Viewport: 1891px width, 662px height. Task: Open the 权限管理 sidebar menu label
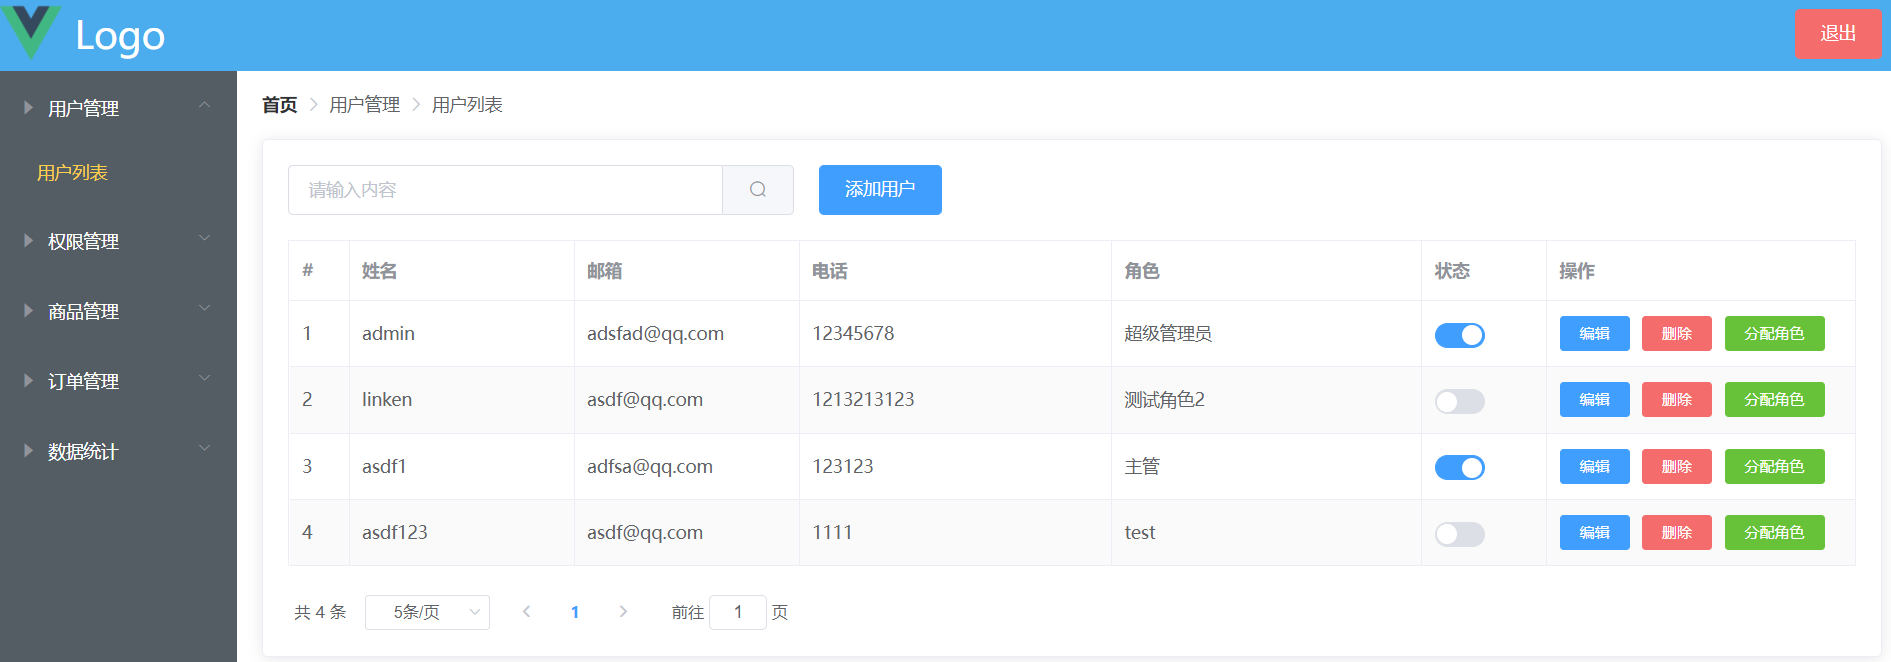(x=83, y=241)
